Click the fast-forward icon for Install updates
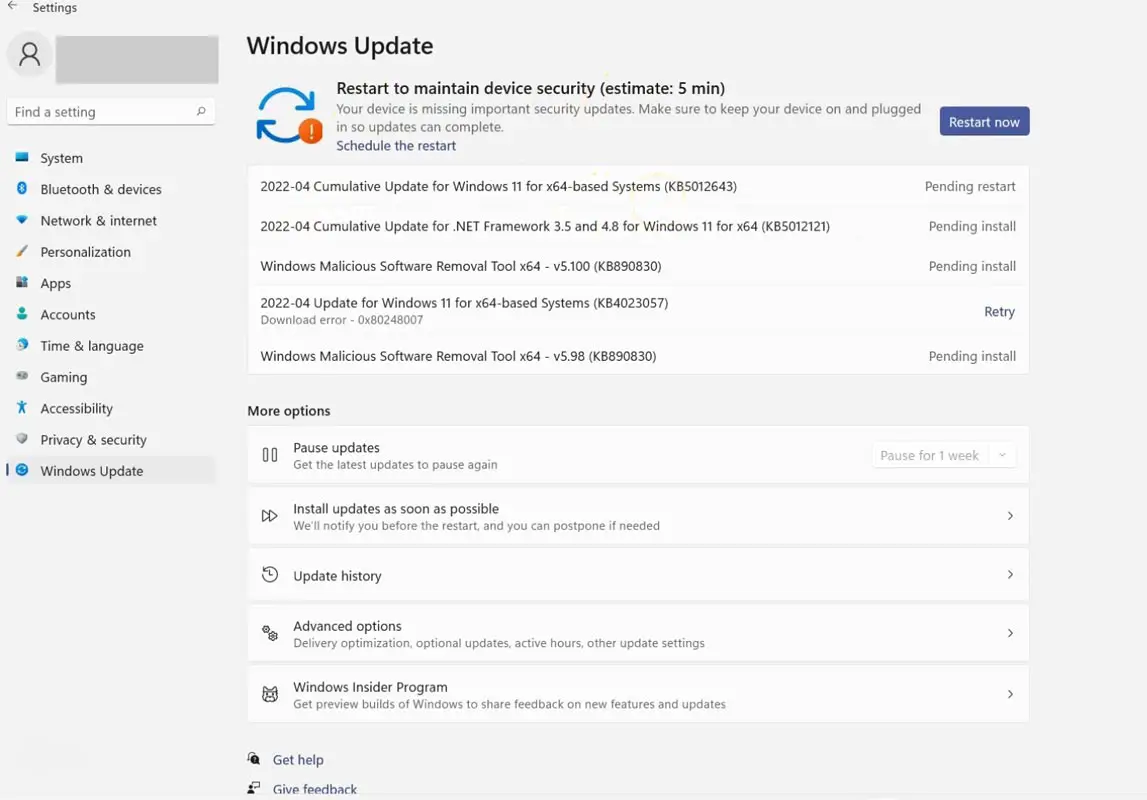The width and height of the screenshot is (1147, 800). [x=270, y=516]
